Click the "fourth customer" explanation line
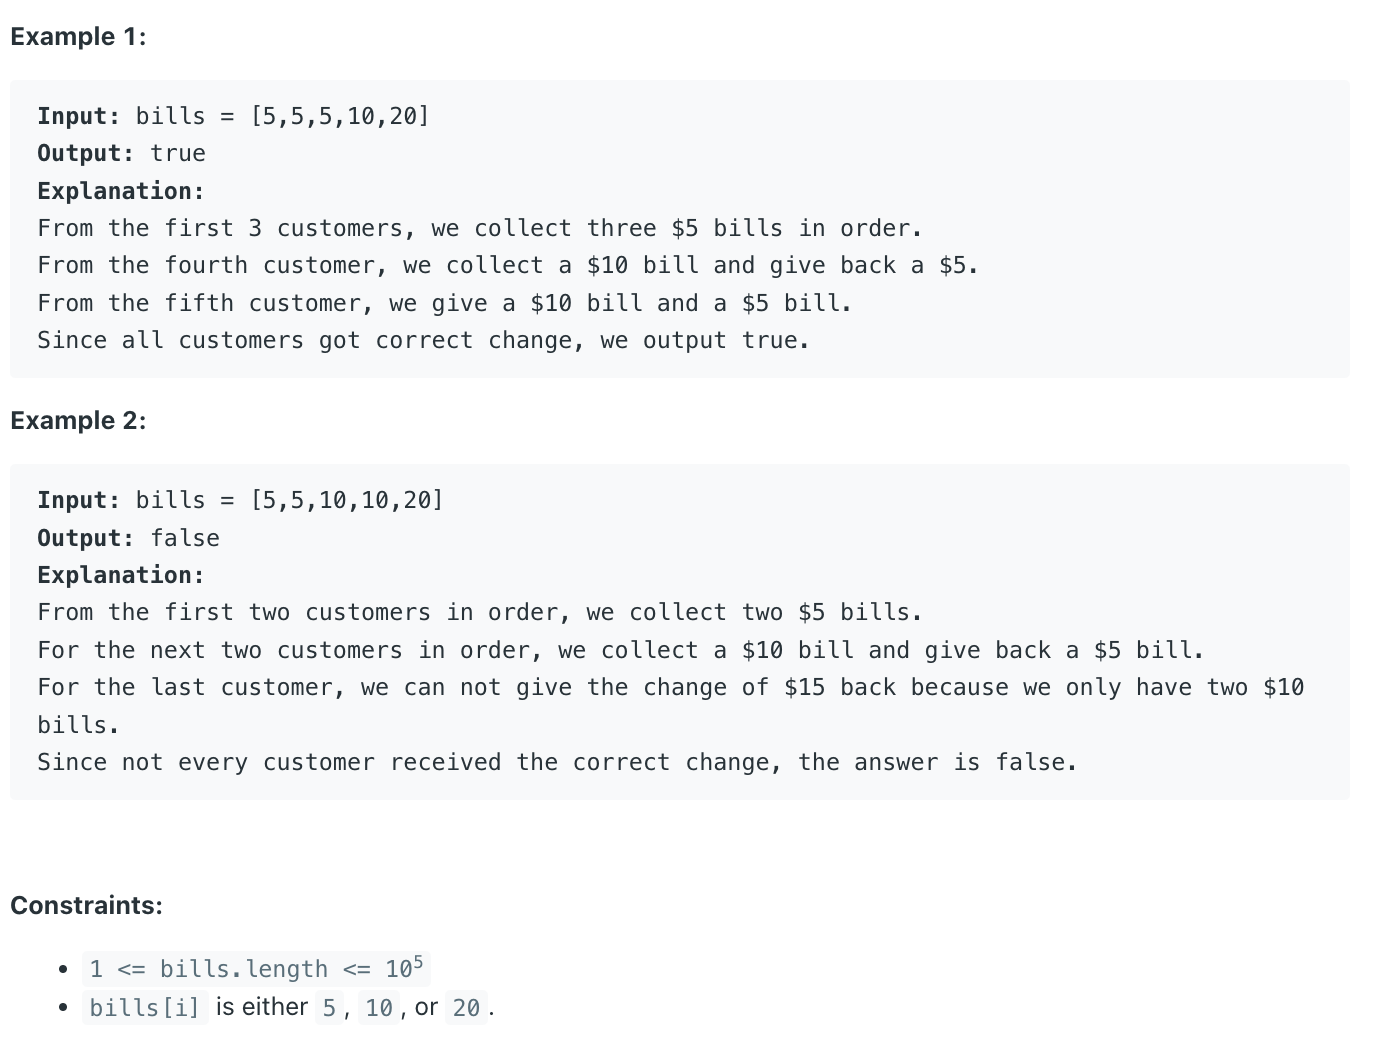The image size is (1374, 1040). pos(508,265)
